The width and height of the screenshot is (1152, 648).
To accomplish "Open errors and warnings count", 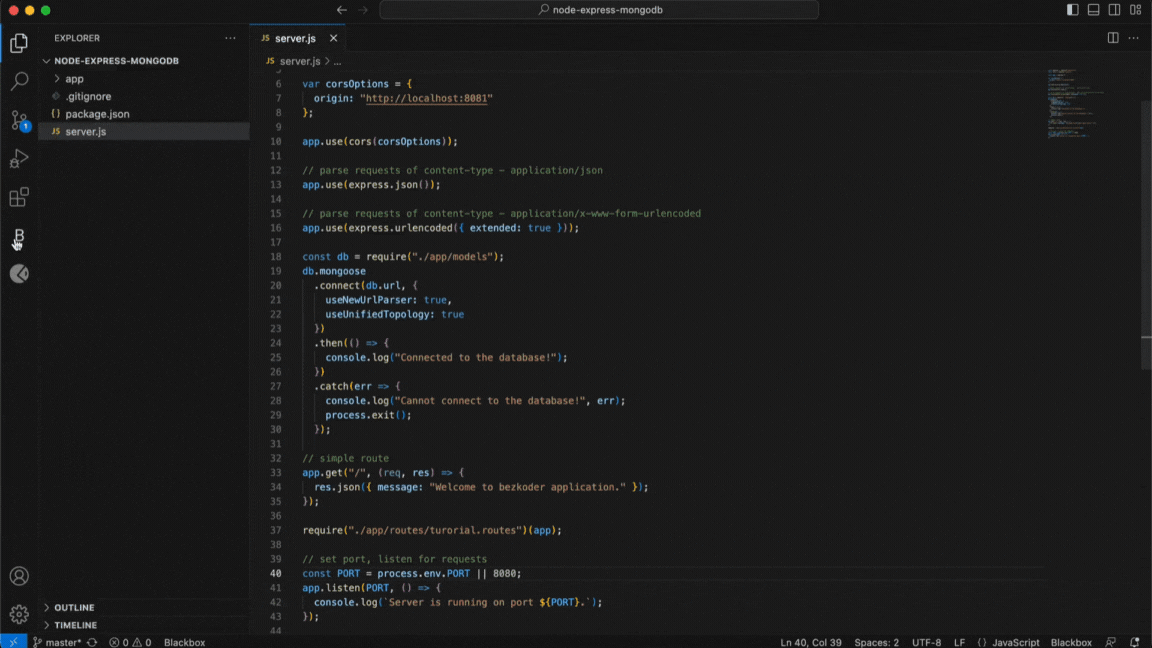I will (130, 642).
